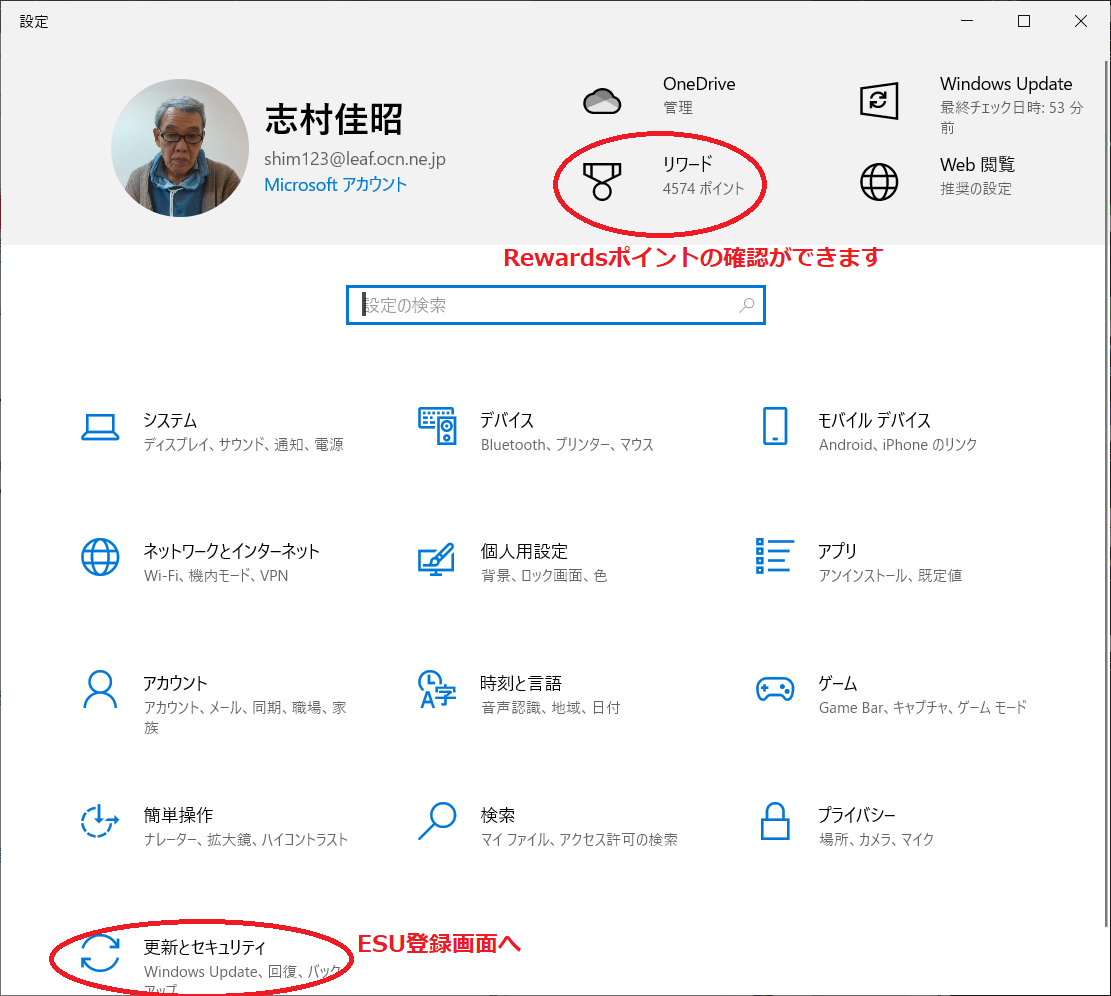Click the 音声認識、地域、日付 description
1111x996 pixels.
point(551,708)
